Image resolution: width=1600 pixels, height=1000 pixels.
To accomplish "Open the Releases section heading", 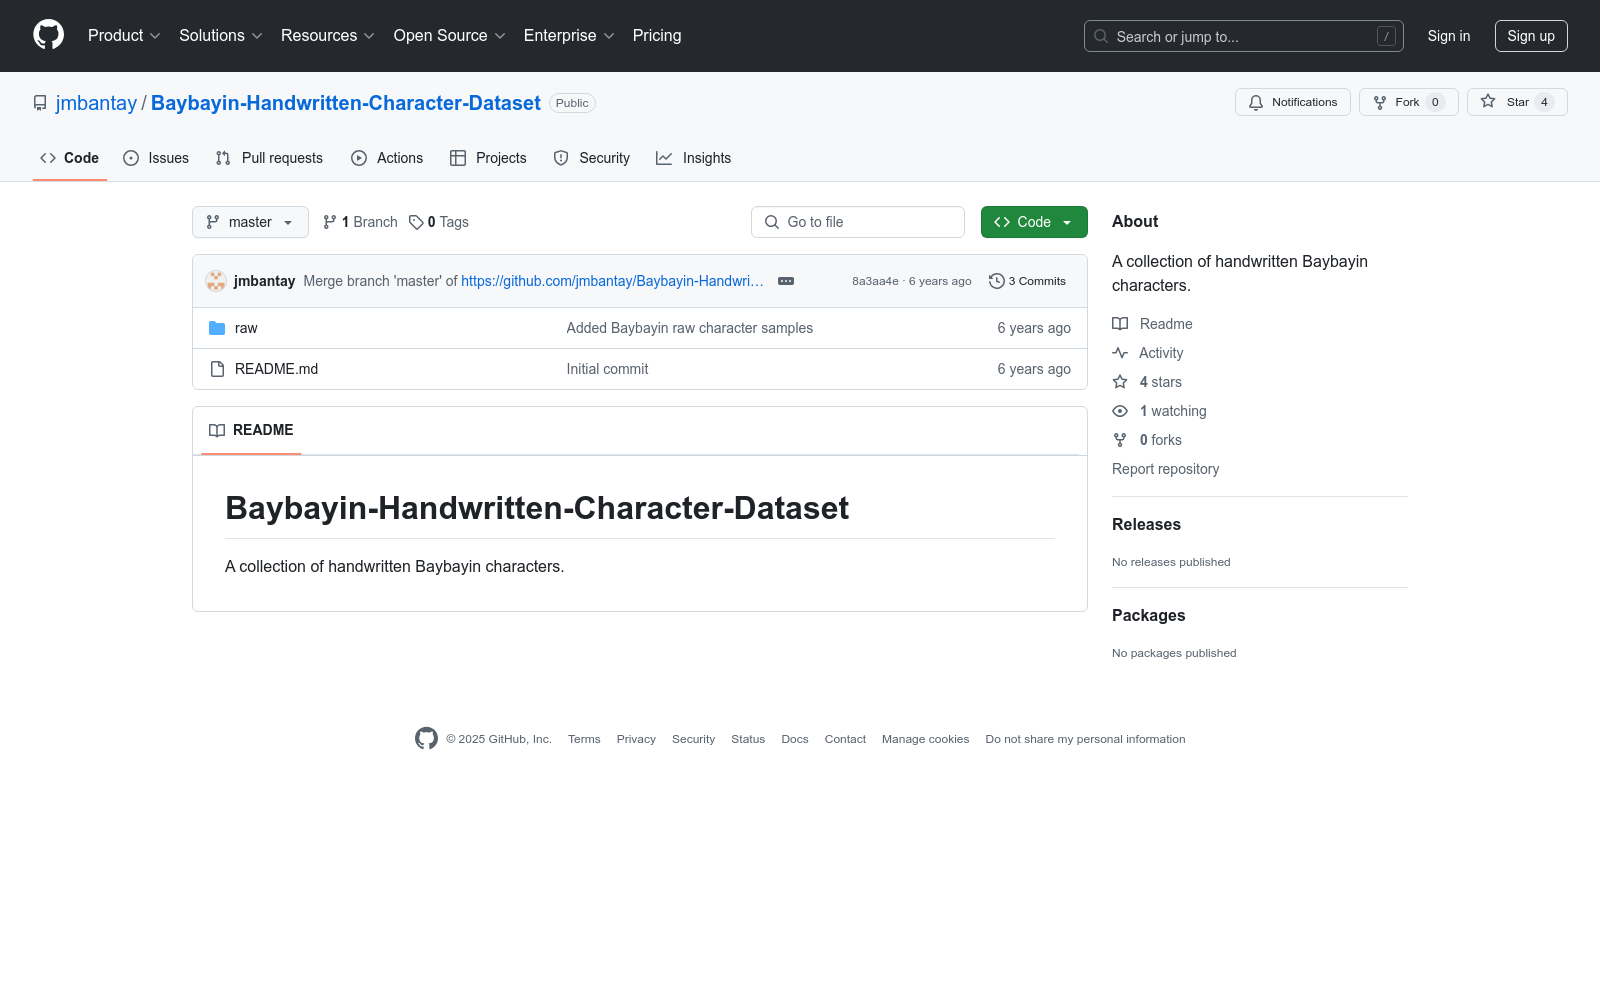I will coord(1146,525).
